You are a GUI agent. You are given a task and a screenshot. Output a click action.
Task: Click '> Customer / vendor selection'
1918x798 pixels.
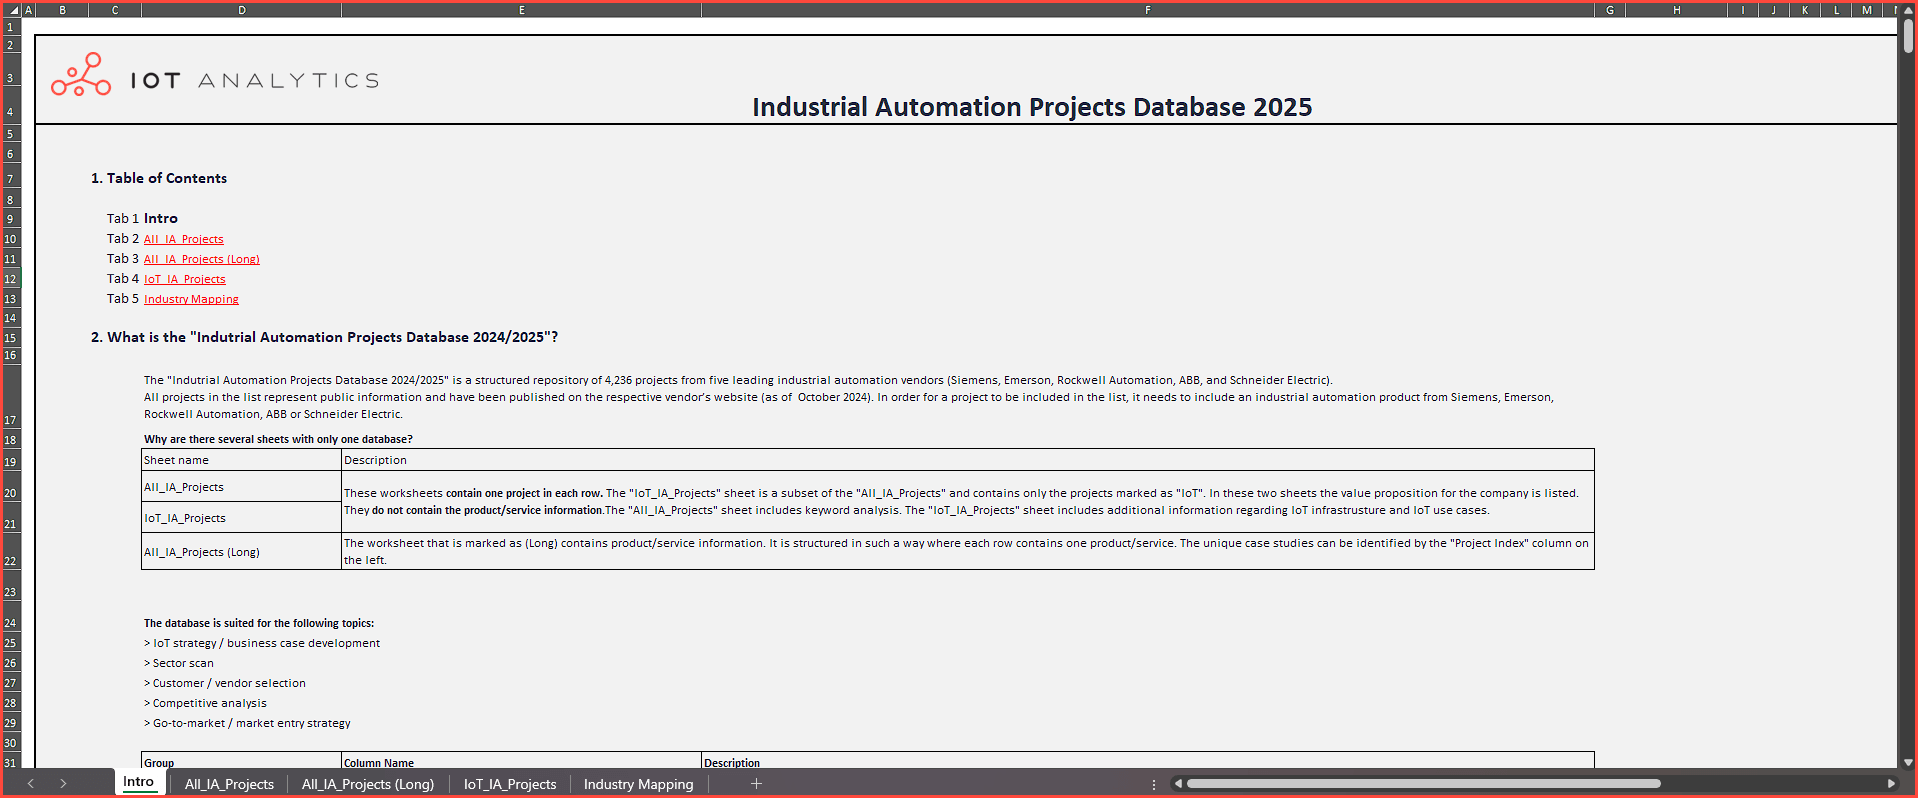pyautogui.click(x=225, y=683)
